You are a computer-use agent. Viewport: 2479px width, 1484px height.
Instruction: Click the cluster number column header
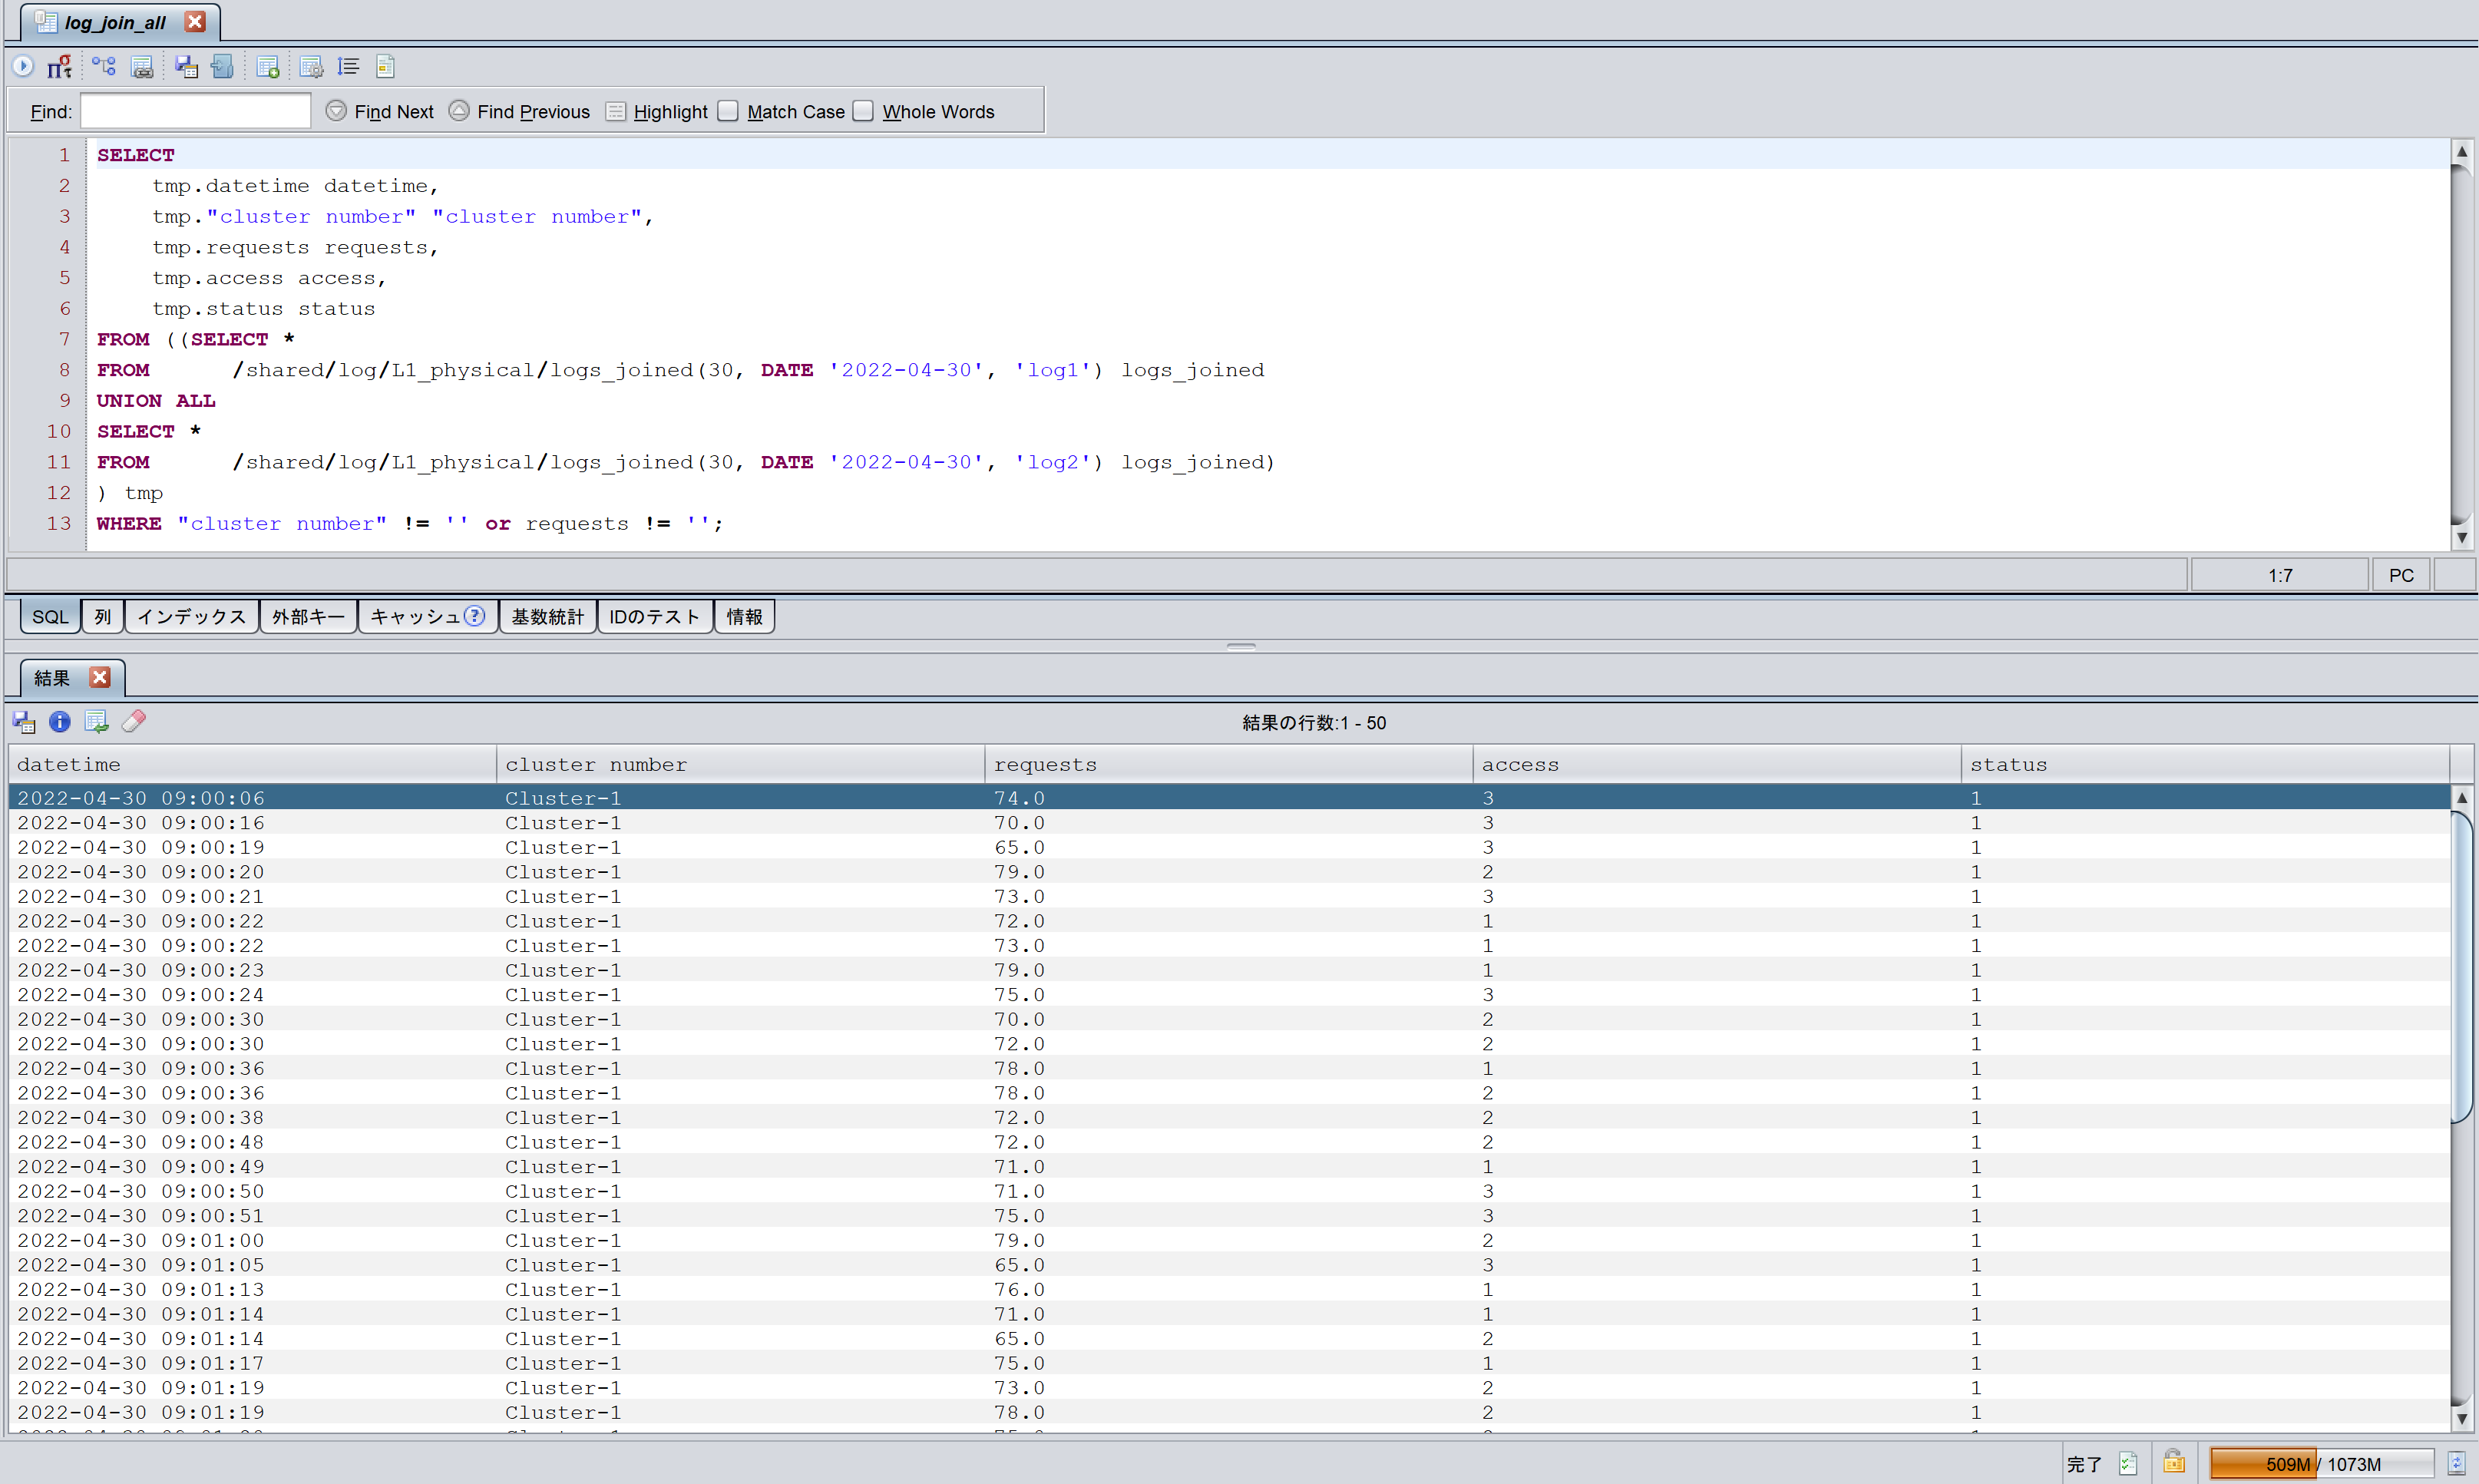[x=740, y=764]
